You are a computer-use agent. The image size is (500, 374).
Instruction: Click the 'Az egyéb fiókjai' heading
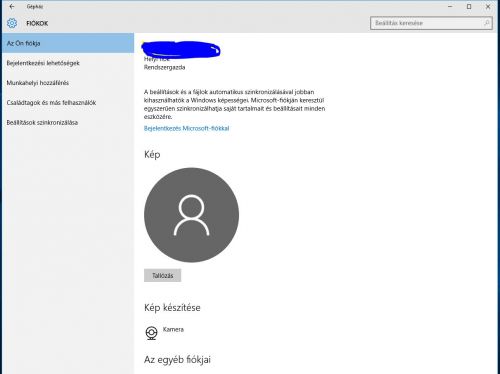[177, 360]
